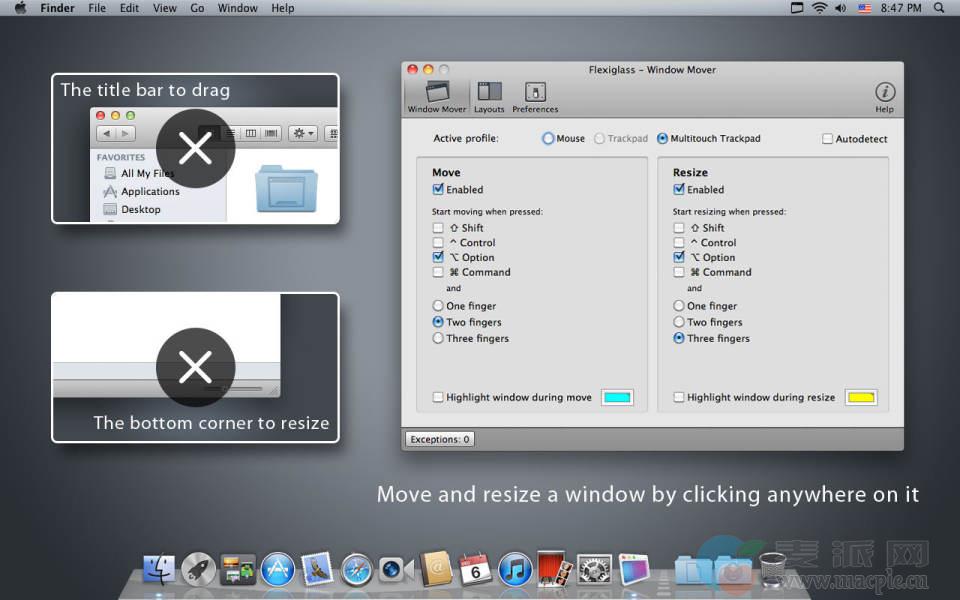960x600 pixels.
Task: Open the Go menu
Action: (x=197, y=8)
